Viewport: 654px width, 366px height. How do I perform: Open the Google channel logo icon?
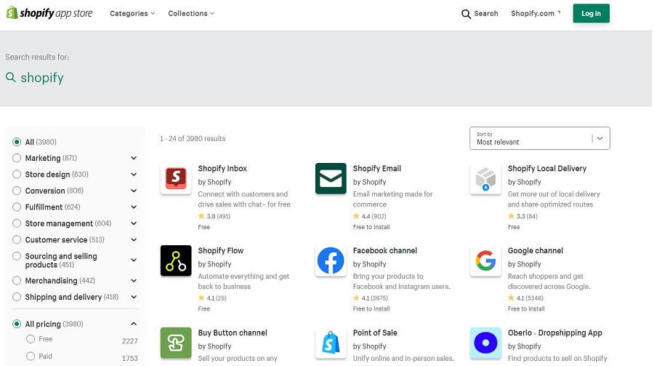[485, 261]
